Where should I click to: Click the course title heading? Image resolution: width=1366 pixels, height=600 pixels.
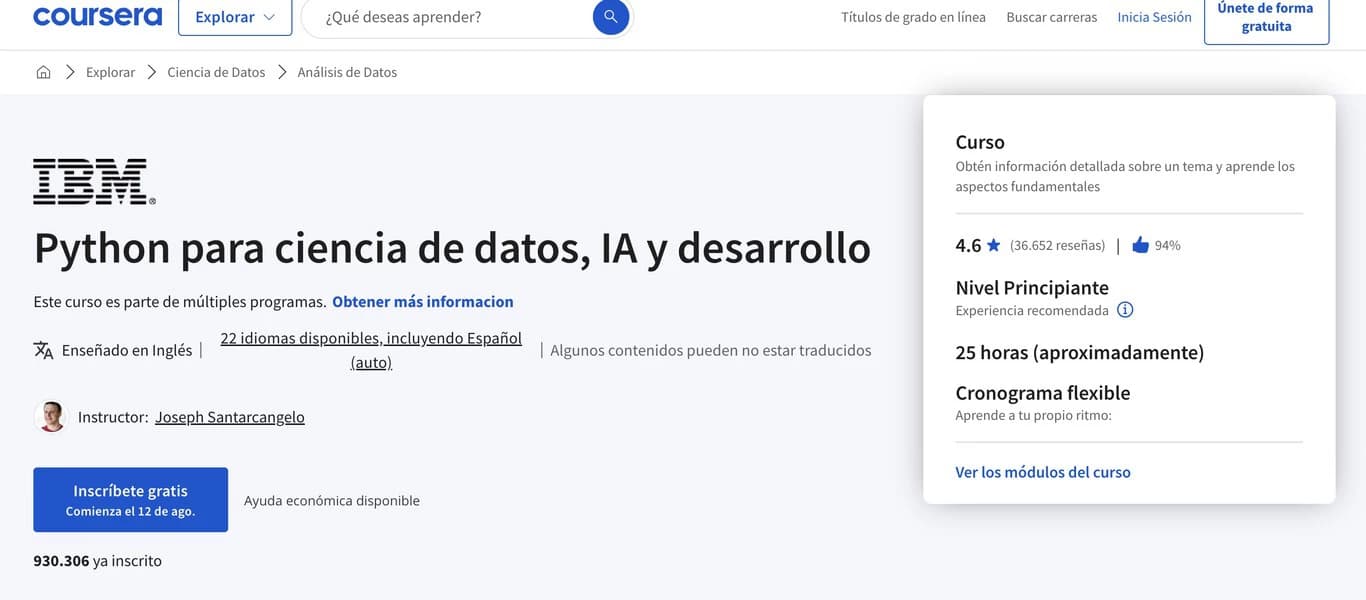coord(452,248)
